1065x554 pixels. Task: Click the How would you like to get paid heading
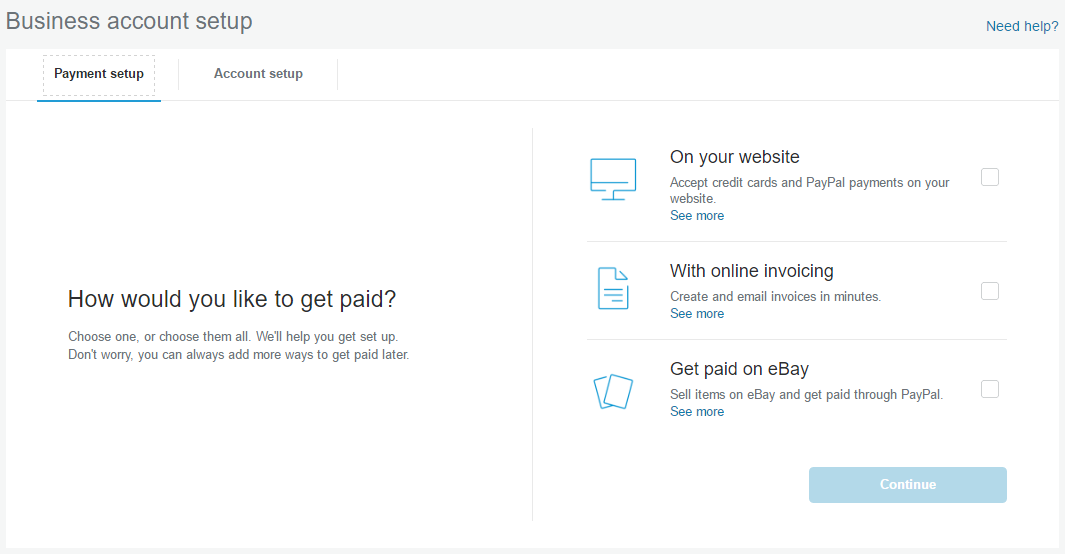click(232, 299)
